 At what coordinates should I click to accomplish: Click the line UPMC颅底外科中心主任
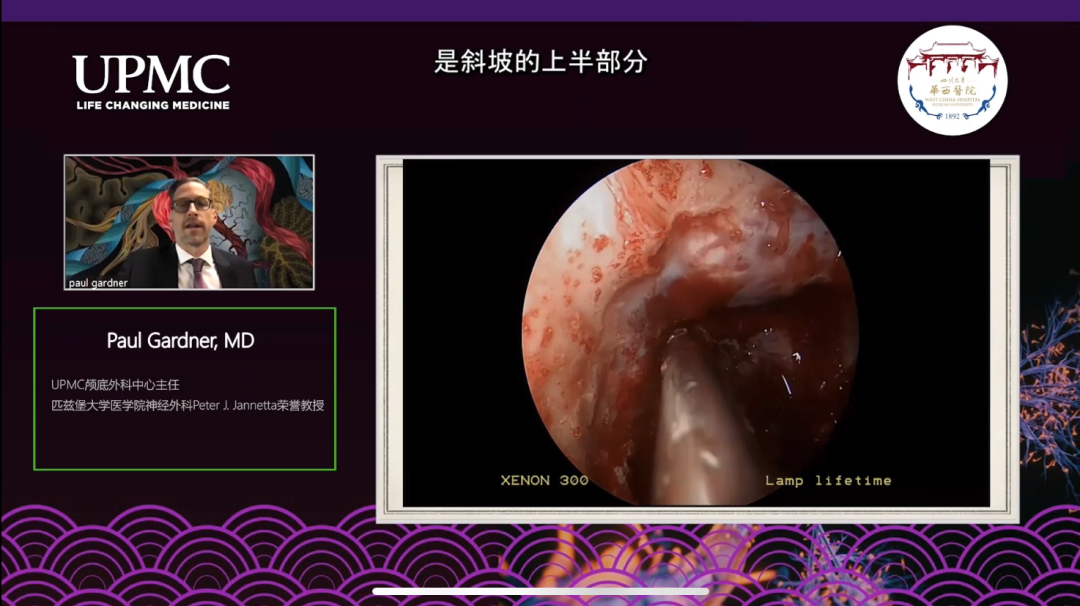(x=115, y=384)
